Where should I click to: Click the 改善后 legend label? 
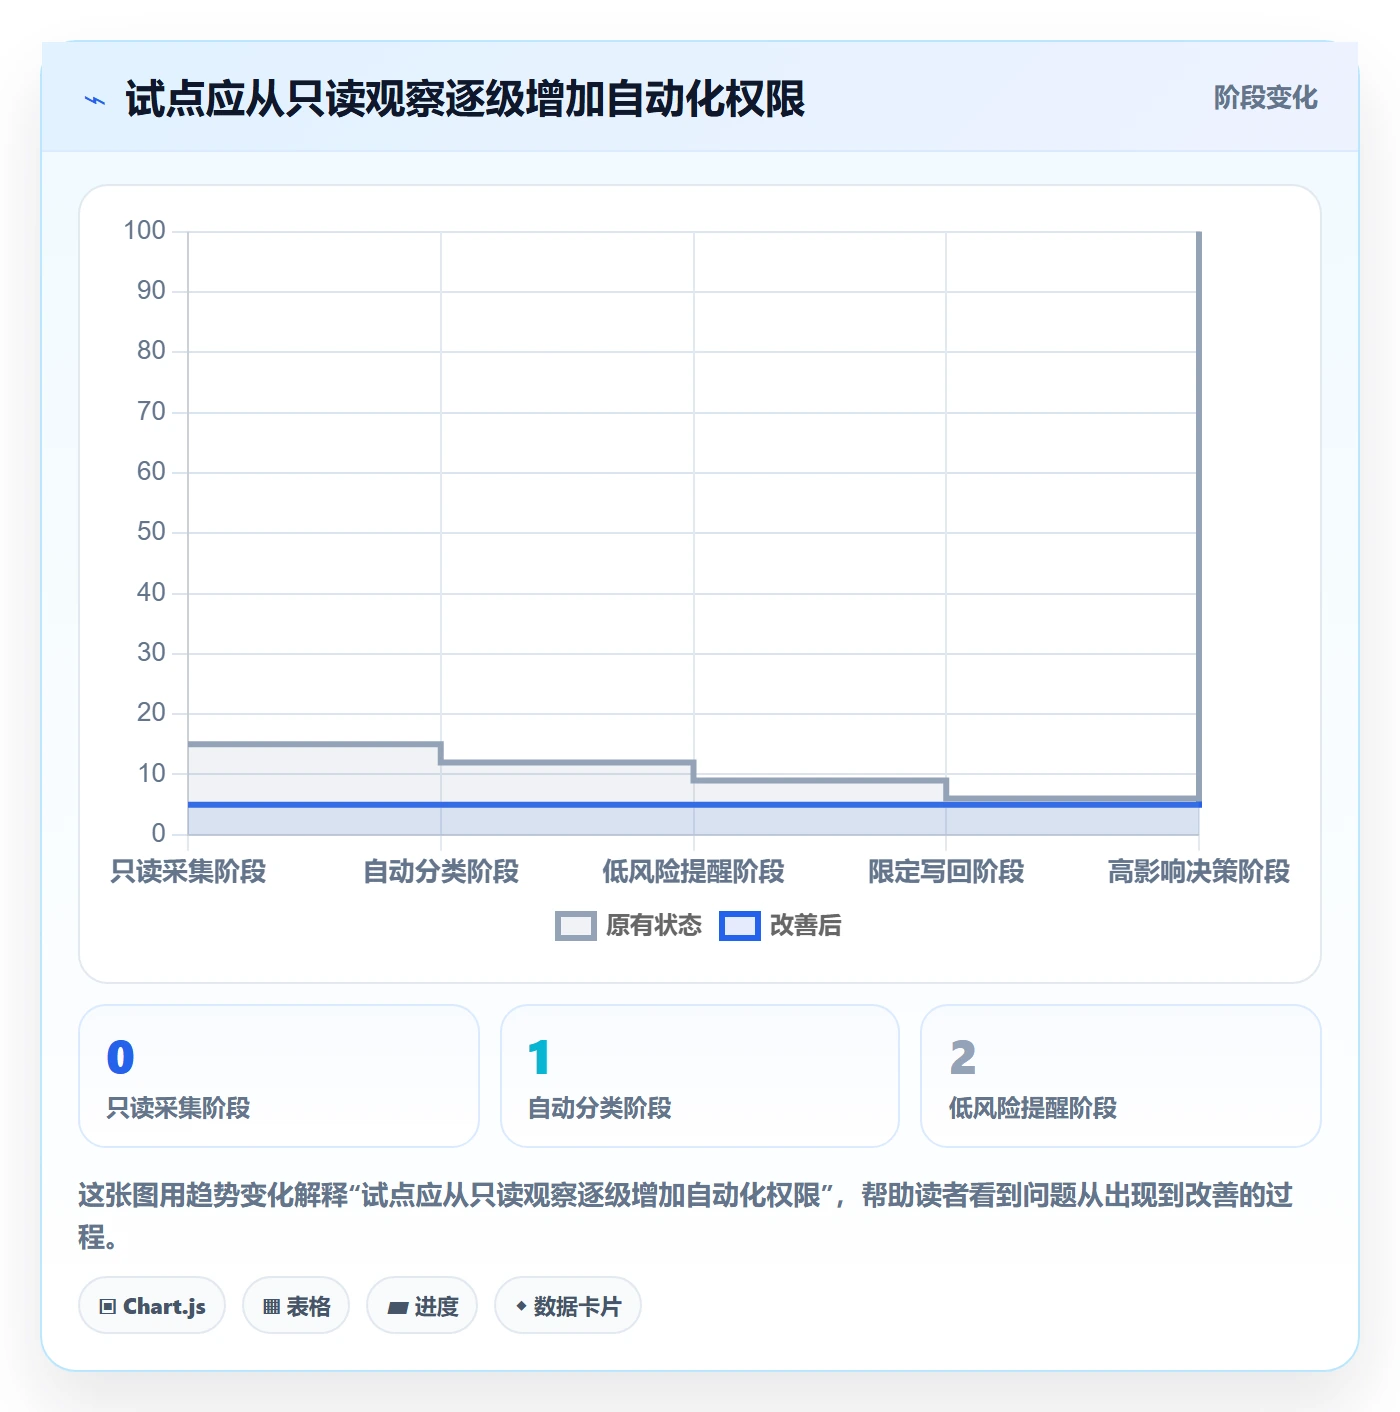click(x=806, y=926)
